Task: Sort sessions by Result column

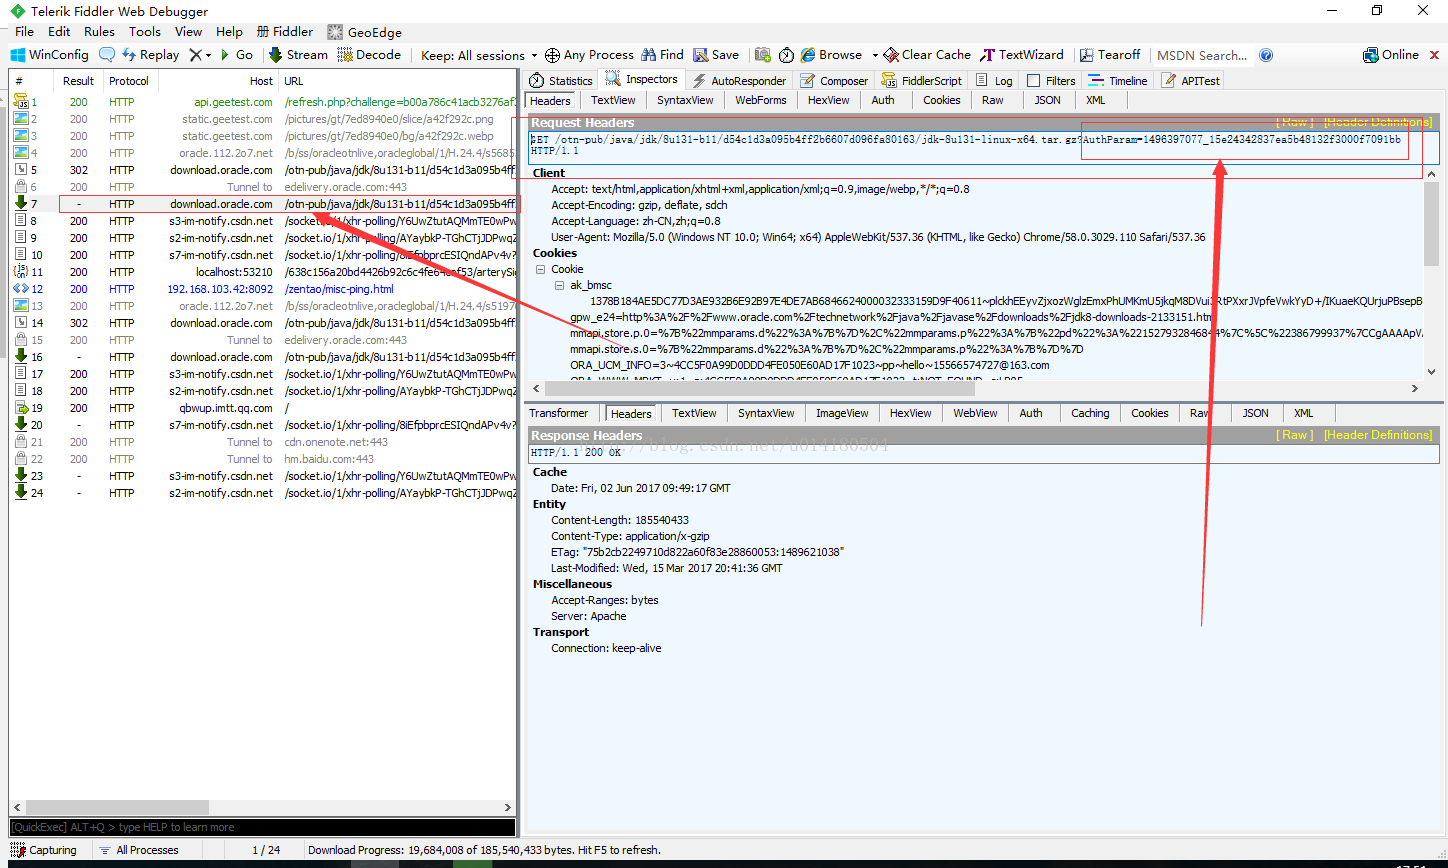Action: click(78, 81)
